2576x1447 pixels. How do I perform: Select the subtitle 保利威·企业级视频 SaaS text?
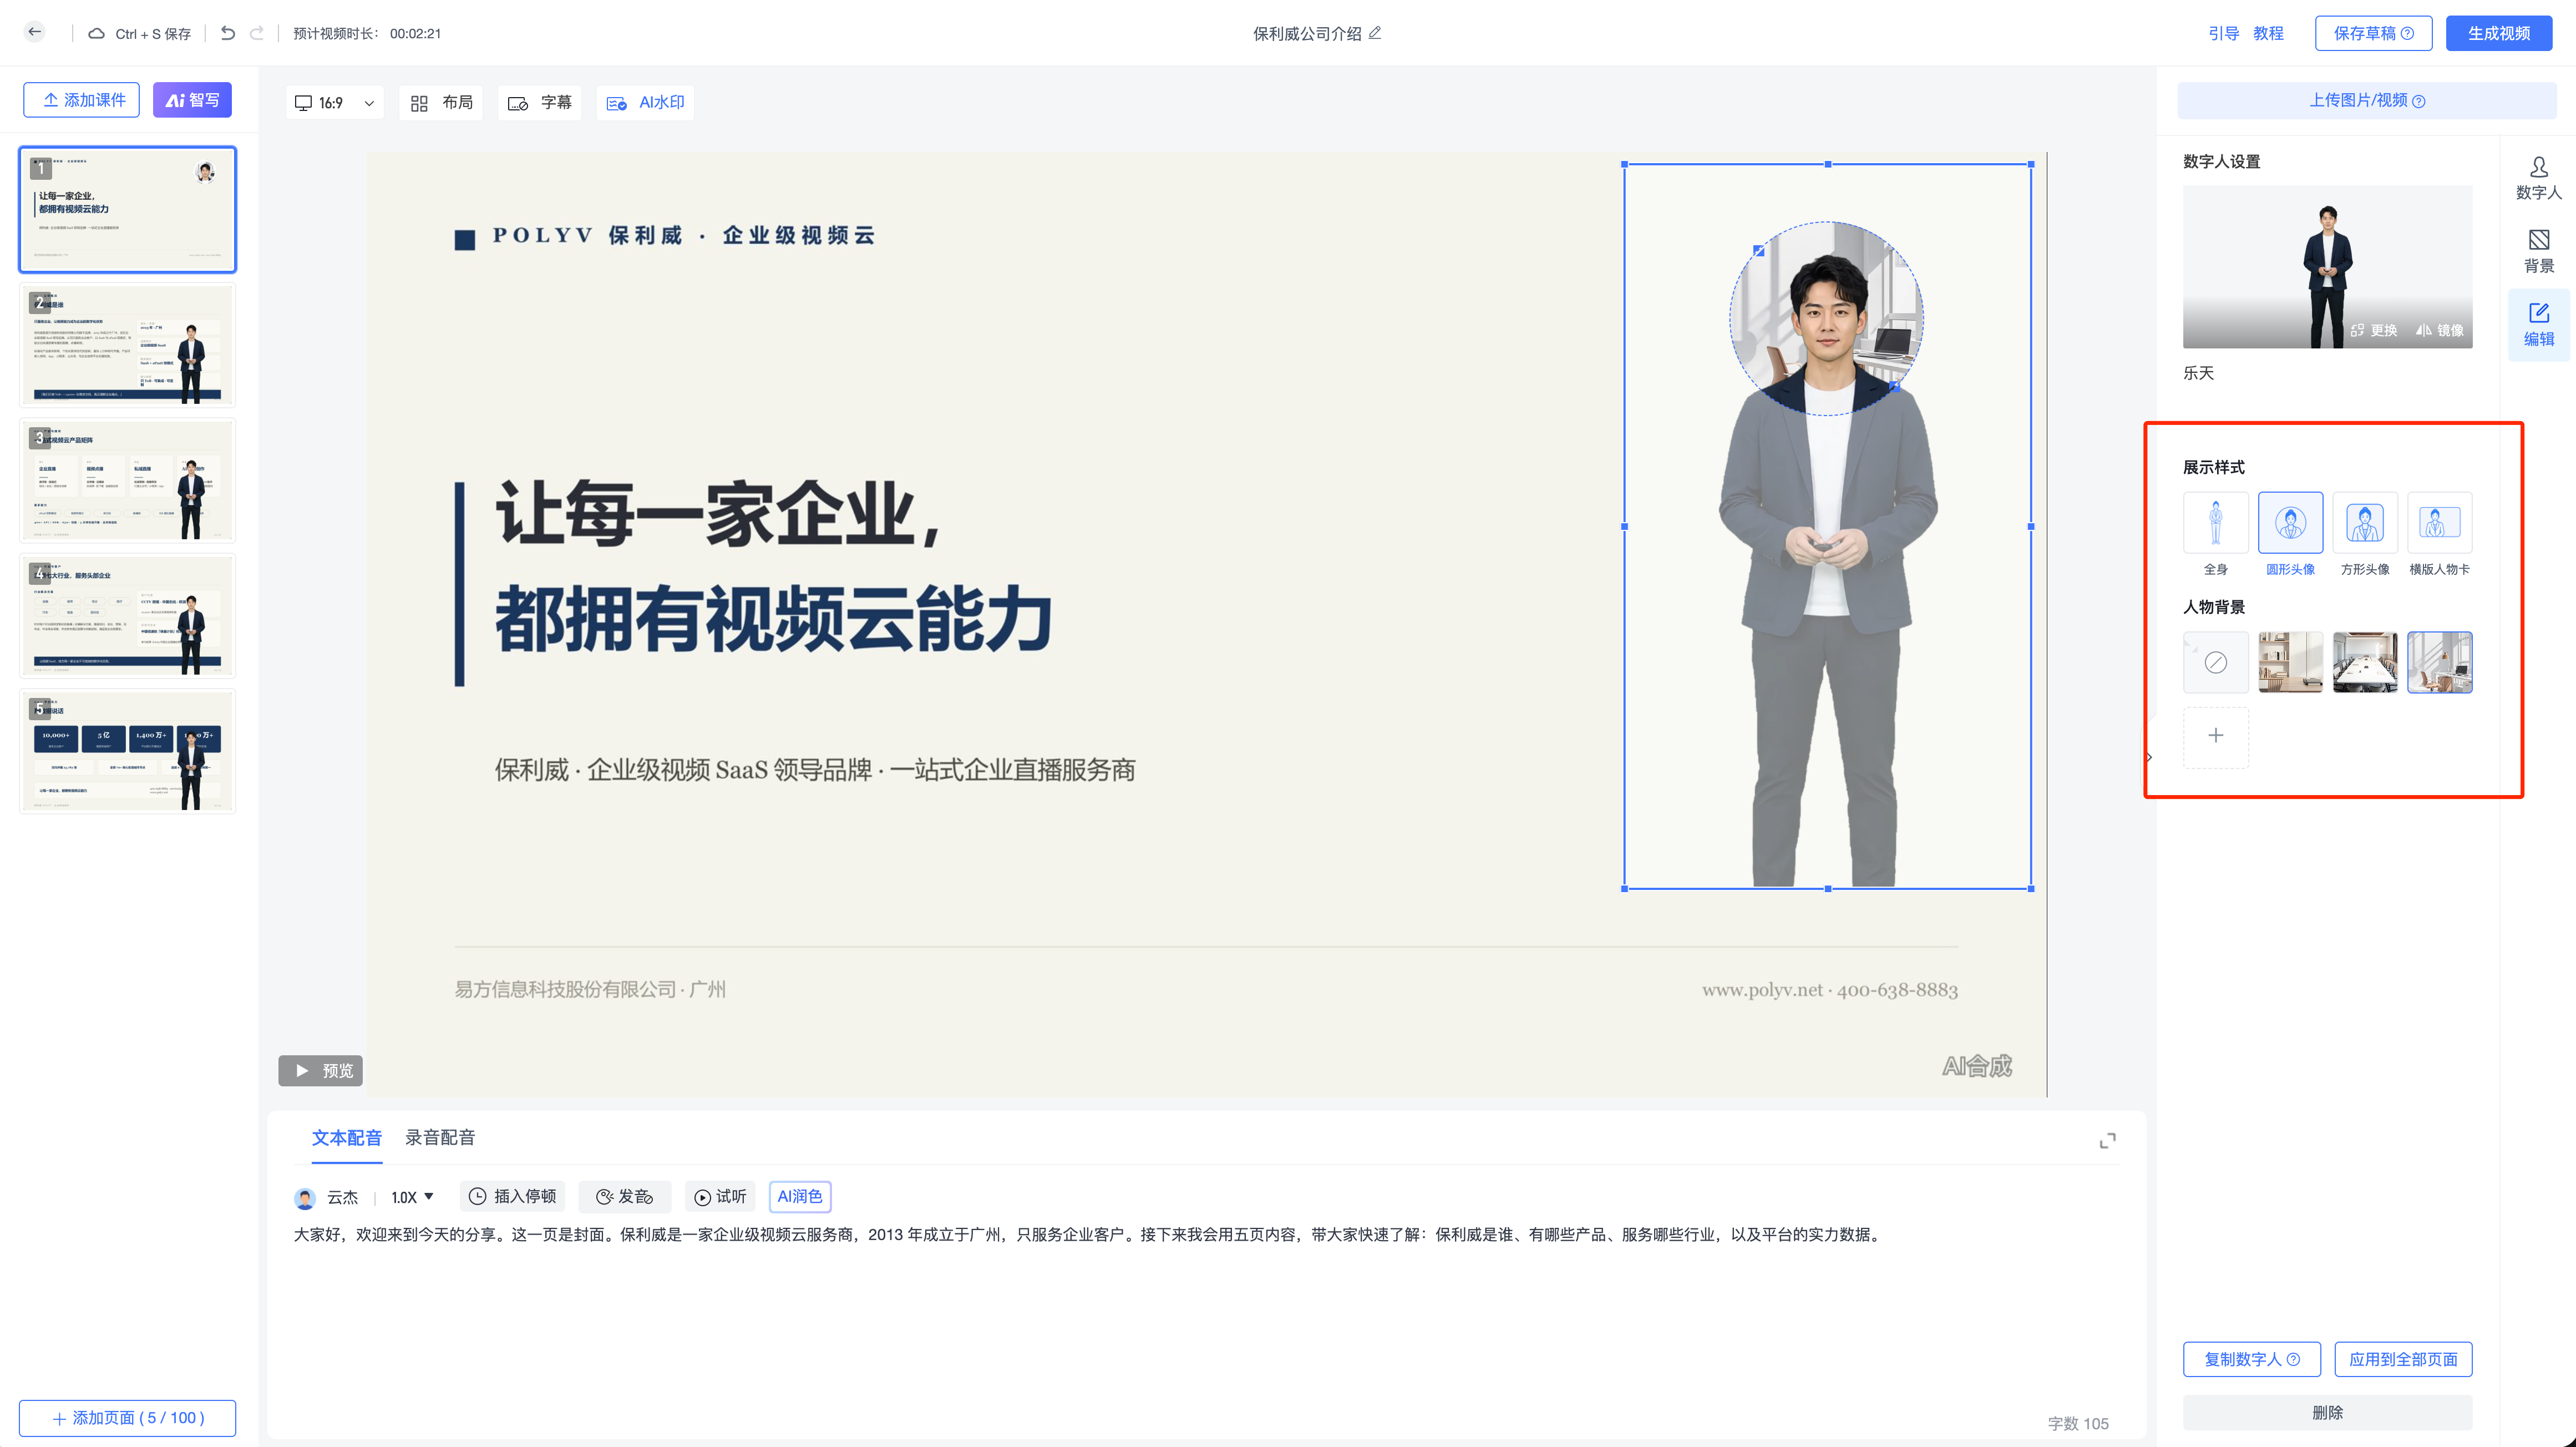[x=815, y=770]
